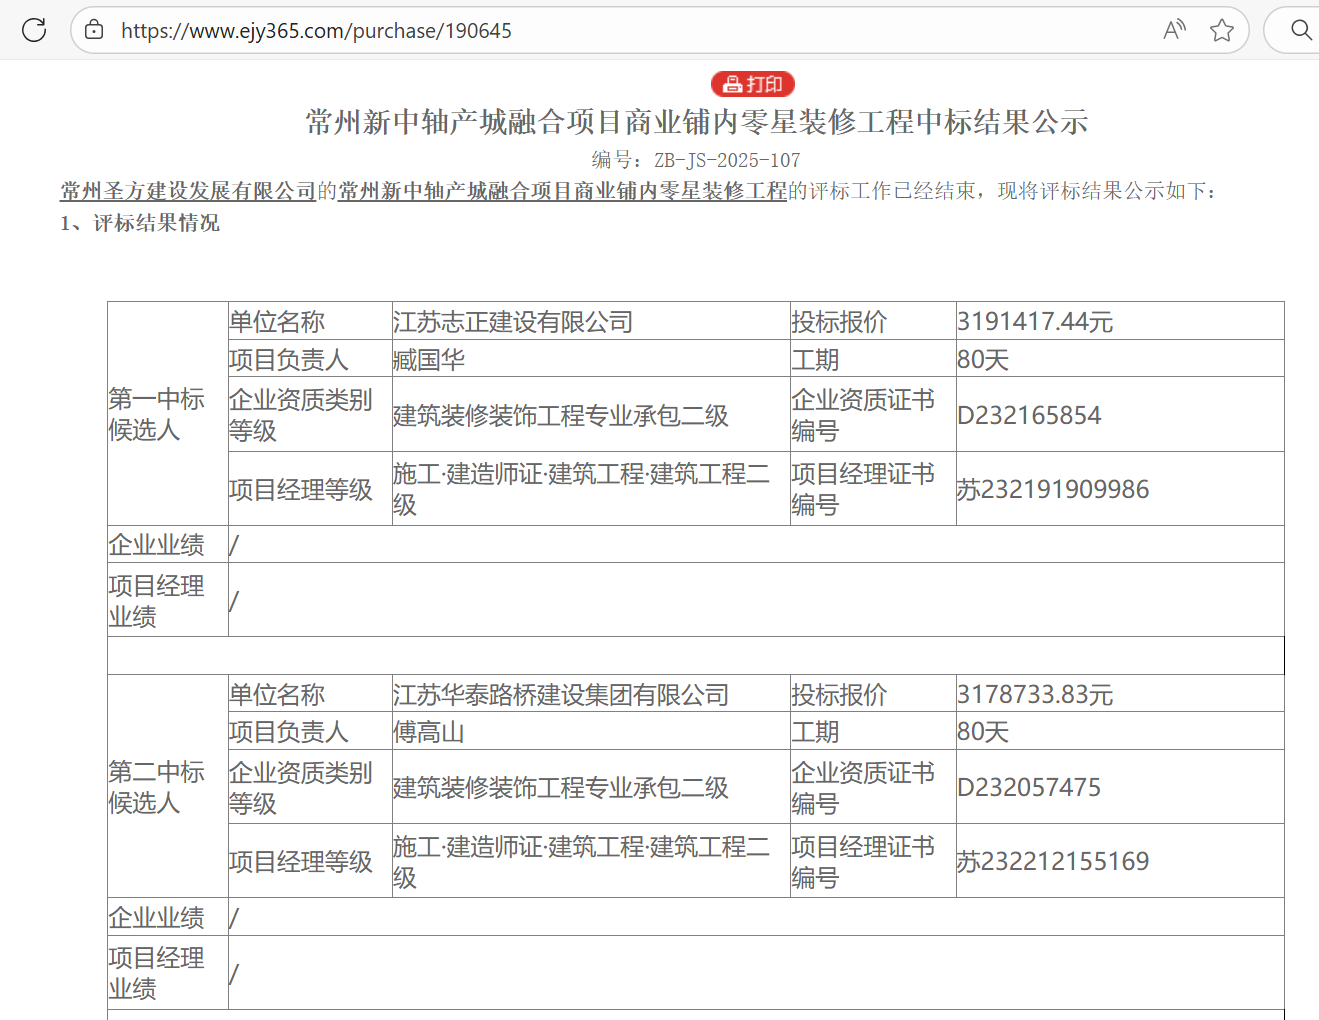Click the bid price 3191417.44元 cell
The width and height of the screenshot is (1319, 1020).
coord(1035,322)
